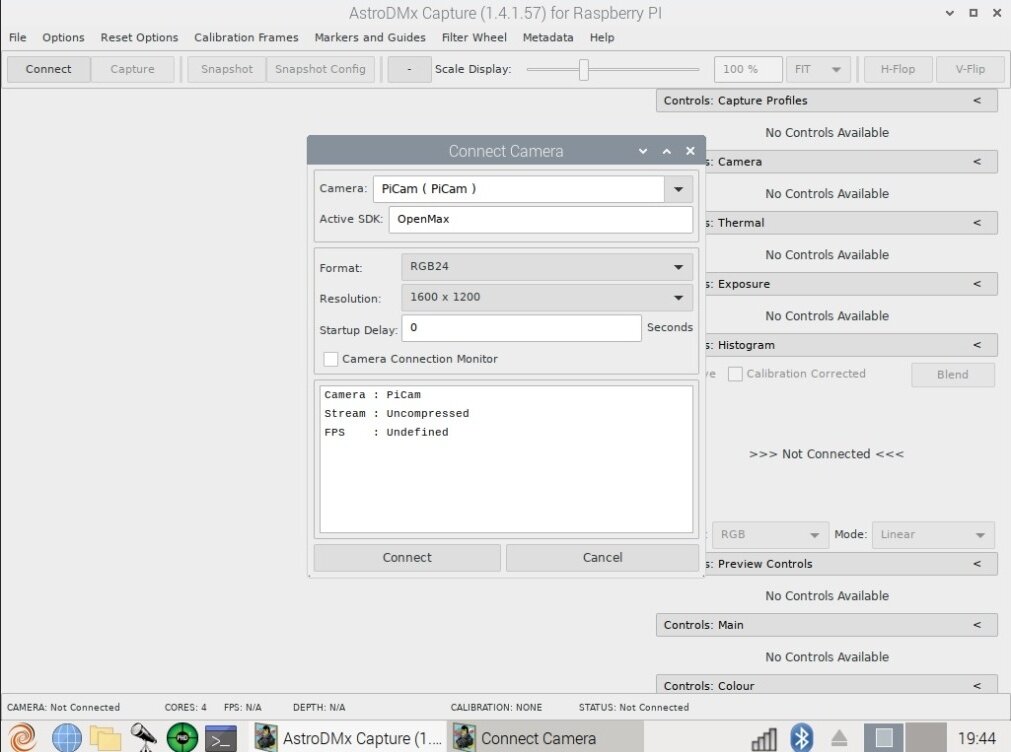Switch to Connect Camera taskbar entry
Screen dimensions: 1011x752
click(545, 738)
